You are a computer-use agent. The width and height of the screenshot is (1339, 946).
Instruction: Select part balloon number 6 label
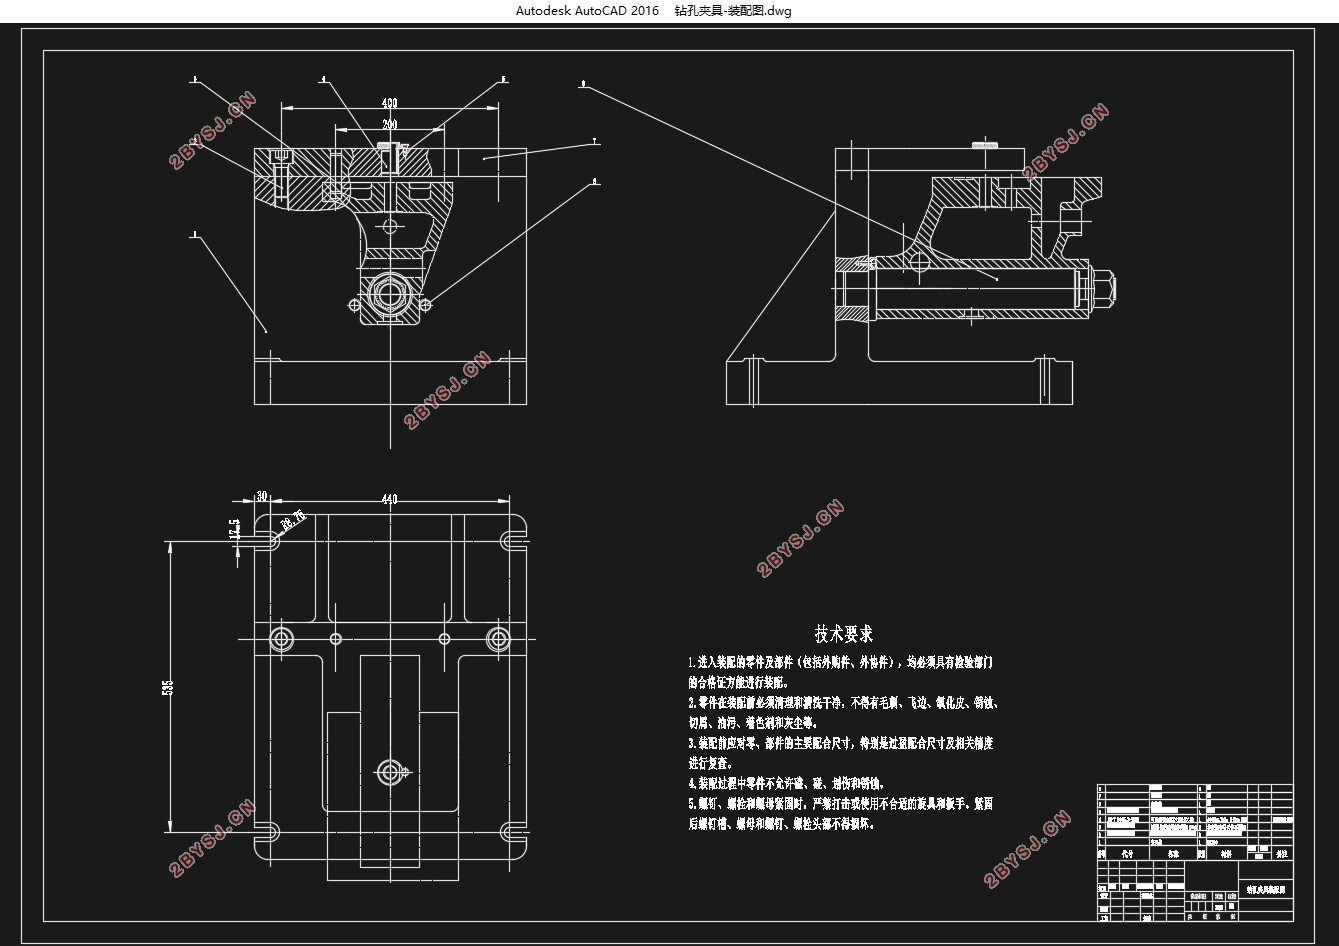pyautogui.click(x=595, y=182)
